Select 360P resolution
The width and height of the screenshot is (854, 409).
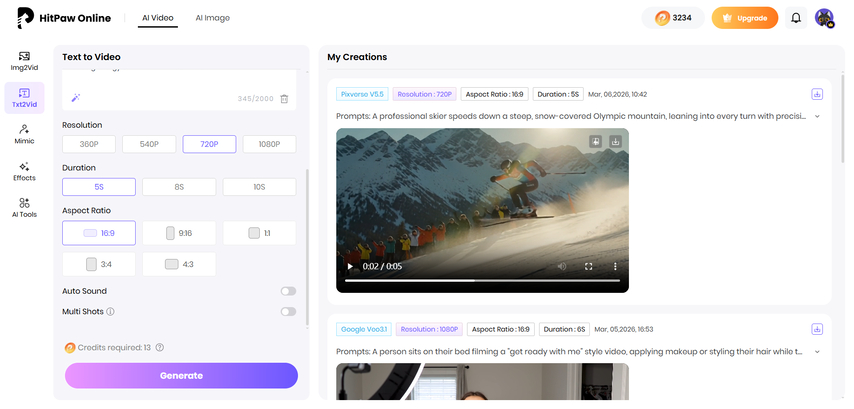(x=89, y=144)
